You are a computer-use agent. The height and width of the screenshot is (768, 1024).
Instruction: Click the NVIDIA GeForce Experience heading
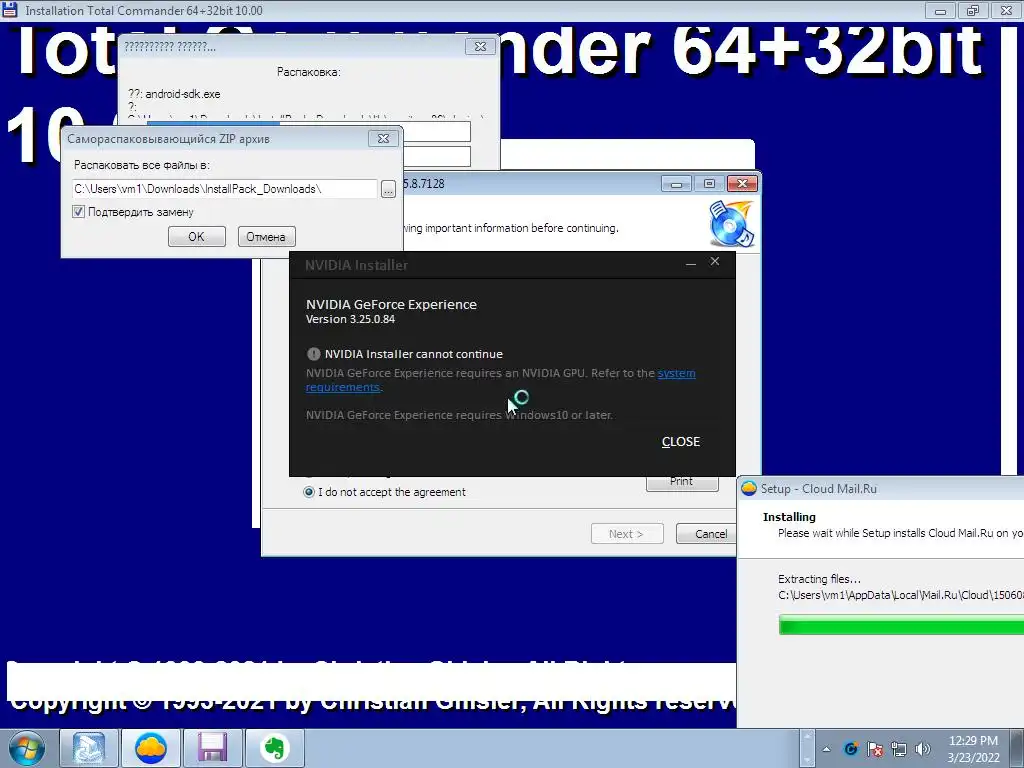tap(391, 304)
